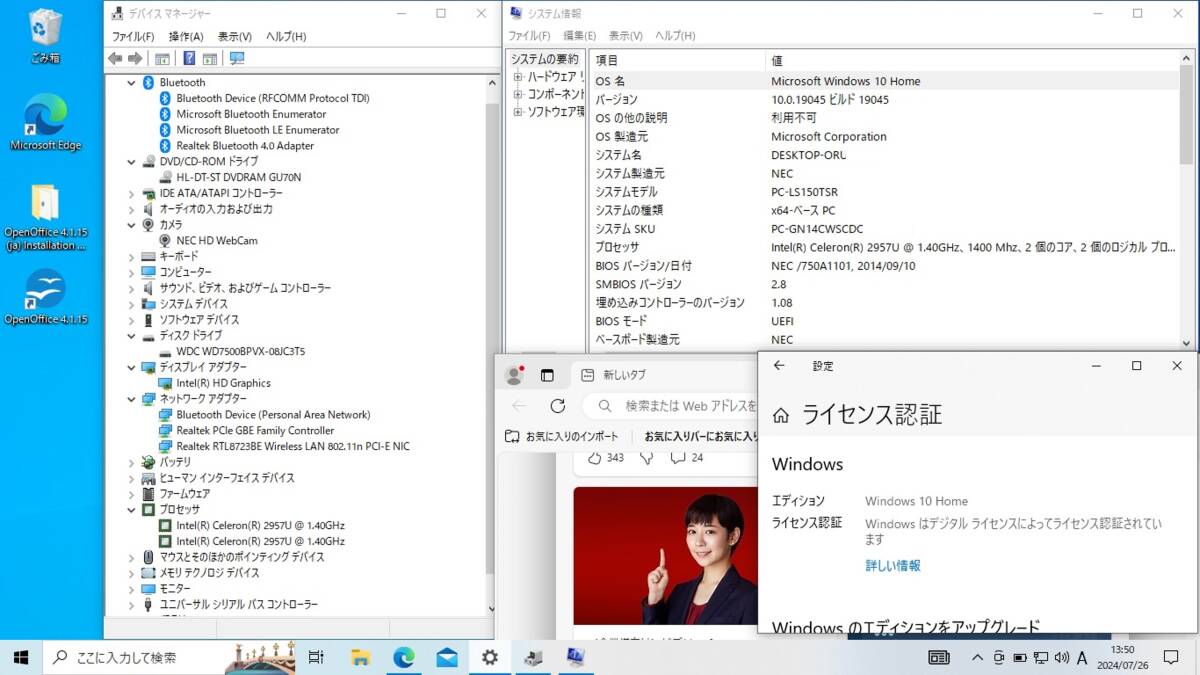Click the Edge address bar search field
Screen dimensions: 1200x675
click(672, 406)
